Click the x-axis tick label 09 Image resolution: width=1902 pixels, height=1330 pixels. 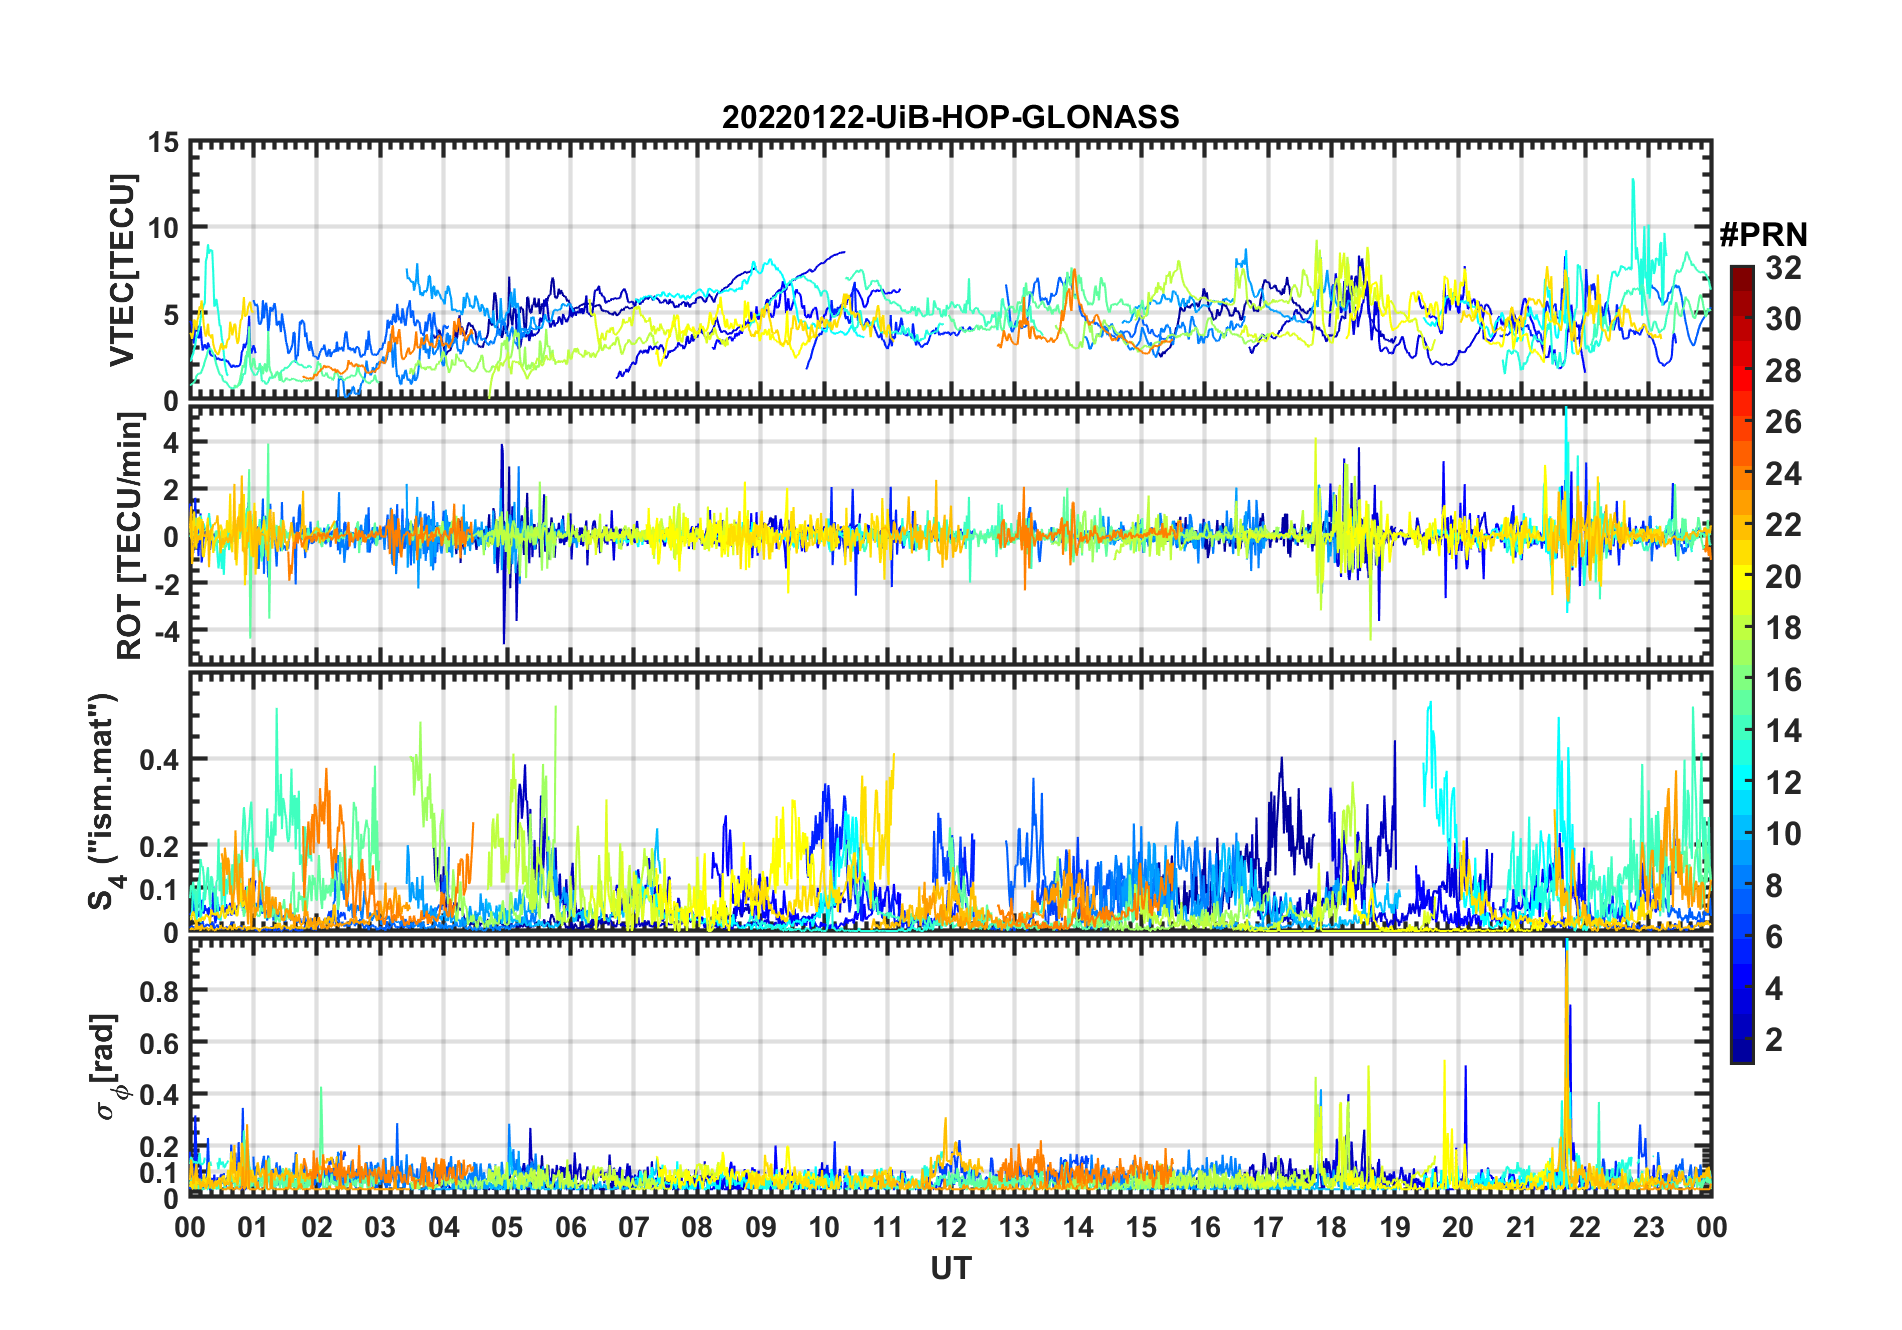761,1227
